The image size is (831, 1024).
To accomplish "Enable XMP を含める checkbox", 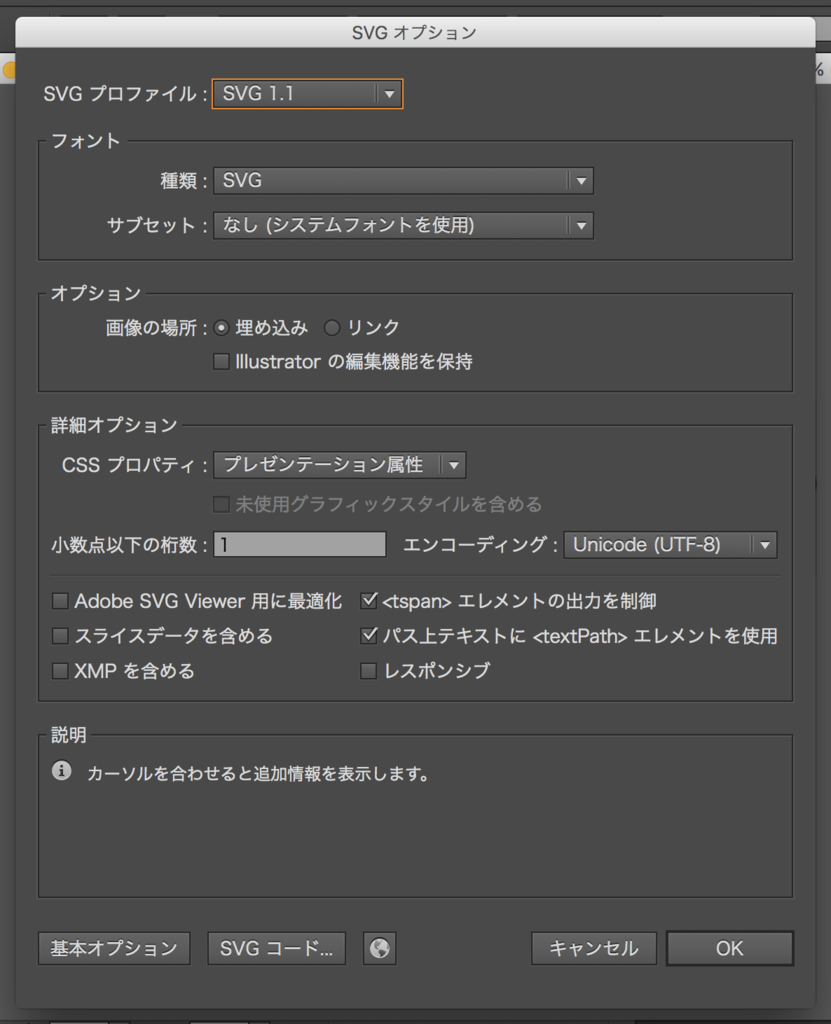I will pos(60,671).
